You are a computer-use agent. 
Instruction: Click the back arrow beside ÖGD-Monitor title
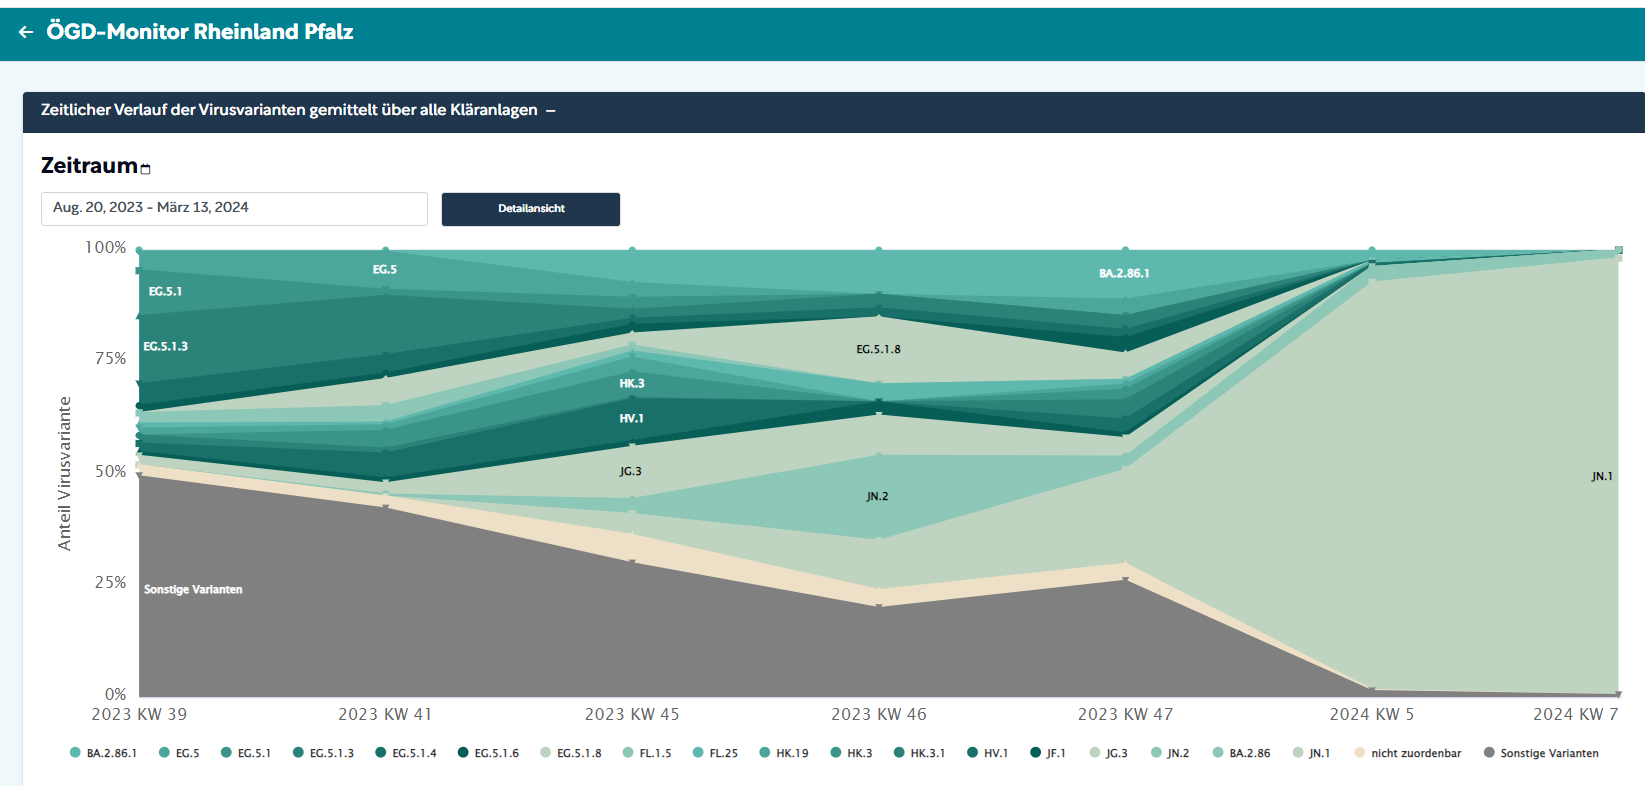(x=26, y=32)
